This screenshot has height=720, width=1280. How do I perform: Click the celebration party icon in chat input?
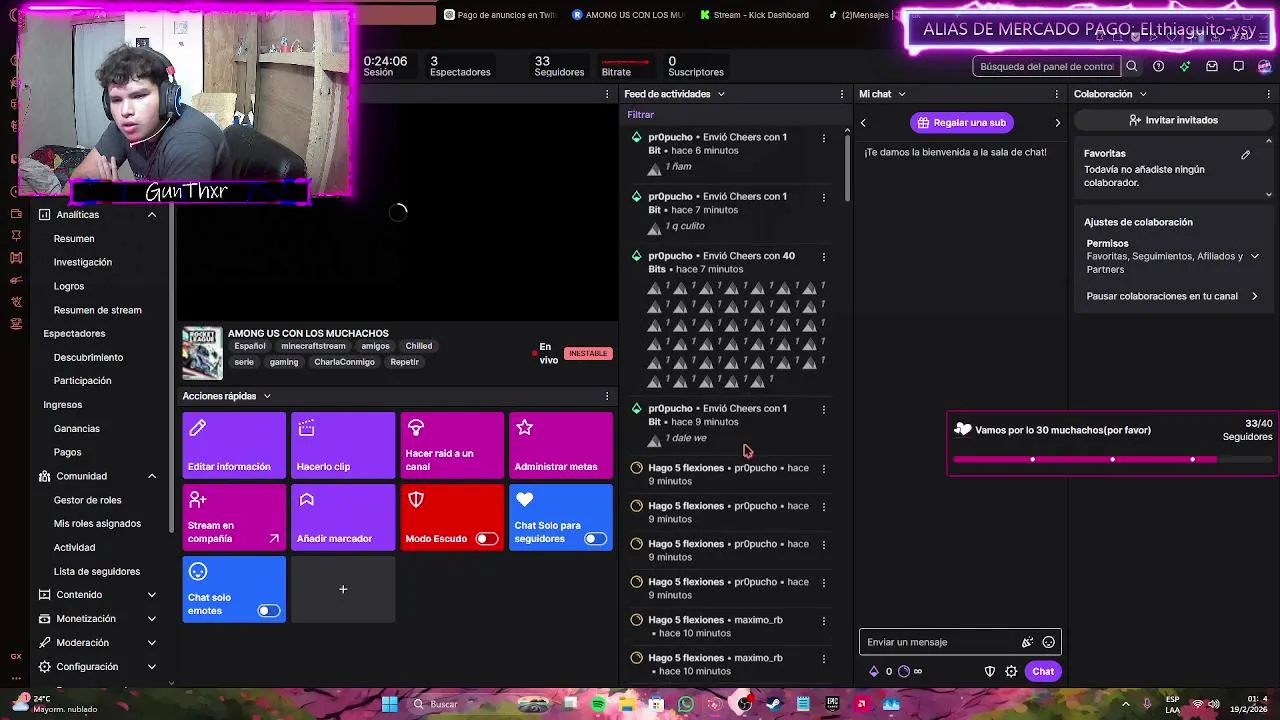[x=1027, y=642]
